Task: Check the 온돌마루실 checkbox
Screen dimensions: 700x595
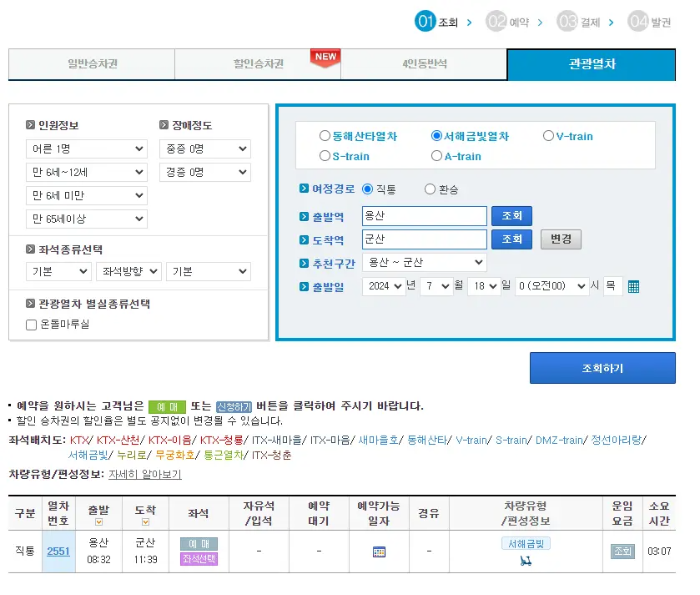Action: [31, 325]
